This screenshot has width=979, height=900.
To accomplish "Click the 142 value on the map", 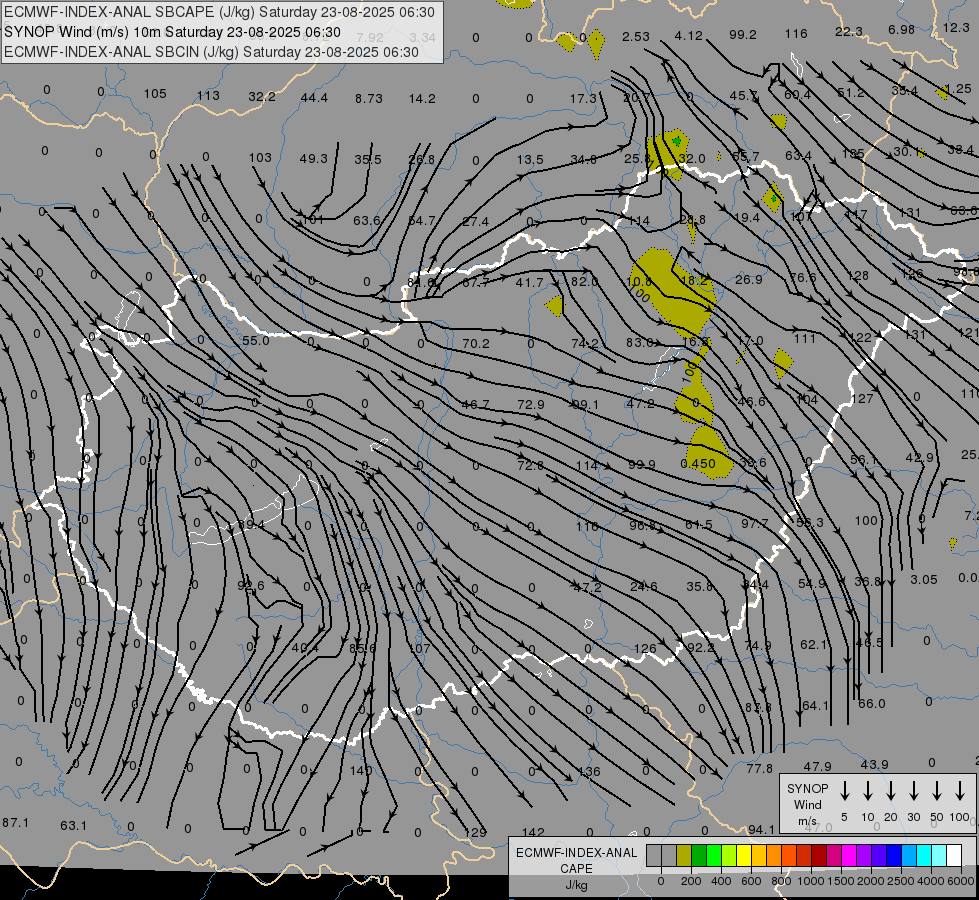I will [533, 833].
